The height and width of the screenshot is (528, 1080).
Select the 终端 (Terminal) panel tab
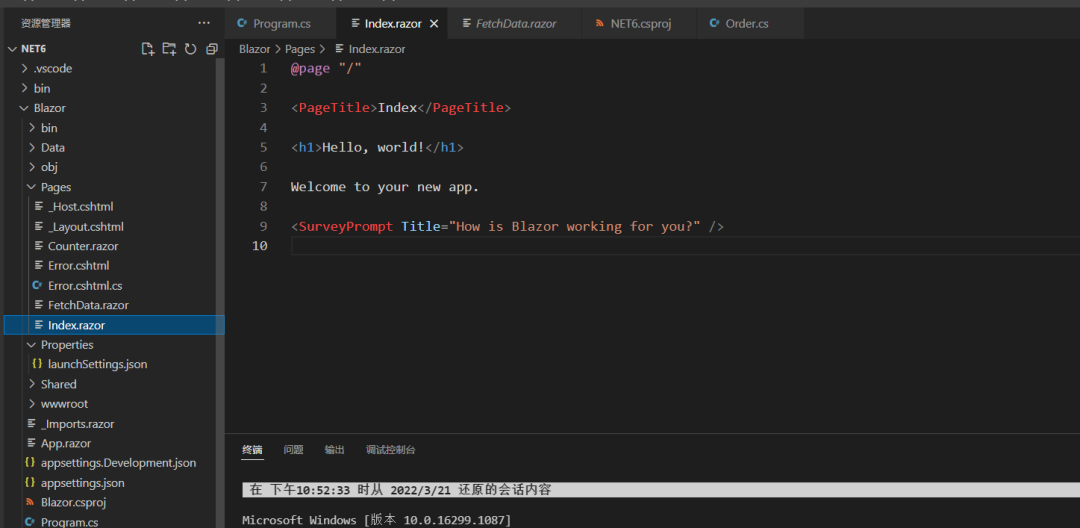click(x=252, y=450)
